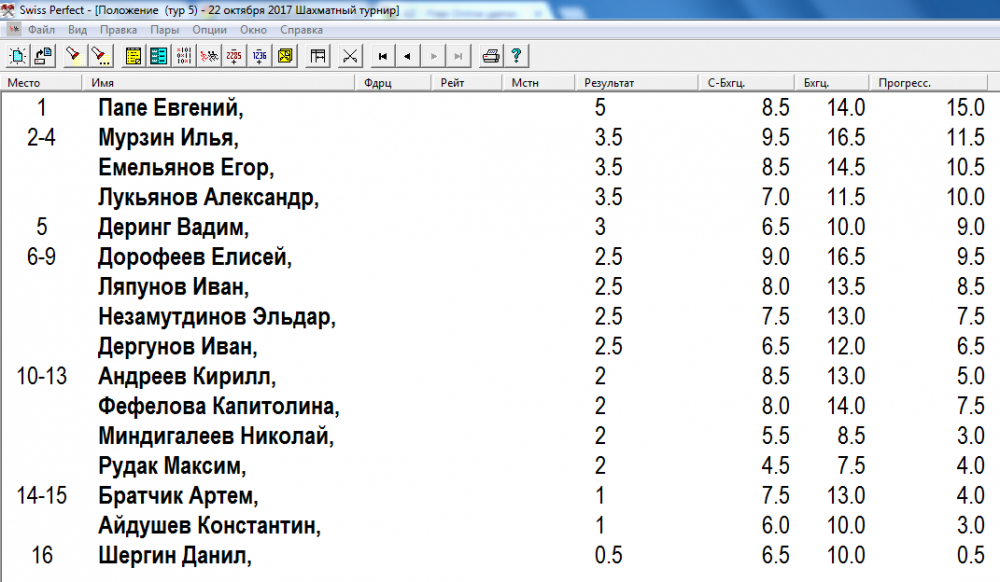The width and height of the screenshot is (1000, 582).
Task: Click result 0.5 in Шергин Данил row
Action: [608, 556]
